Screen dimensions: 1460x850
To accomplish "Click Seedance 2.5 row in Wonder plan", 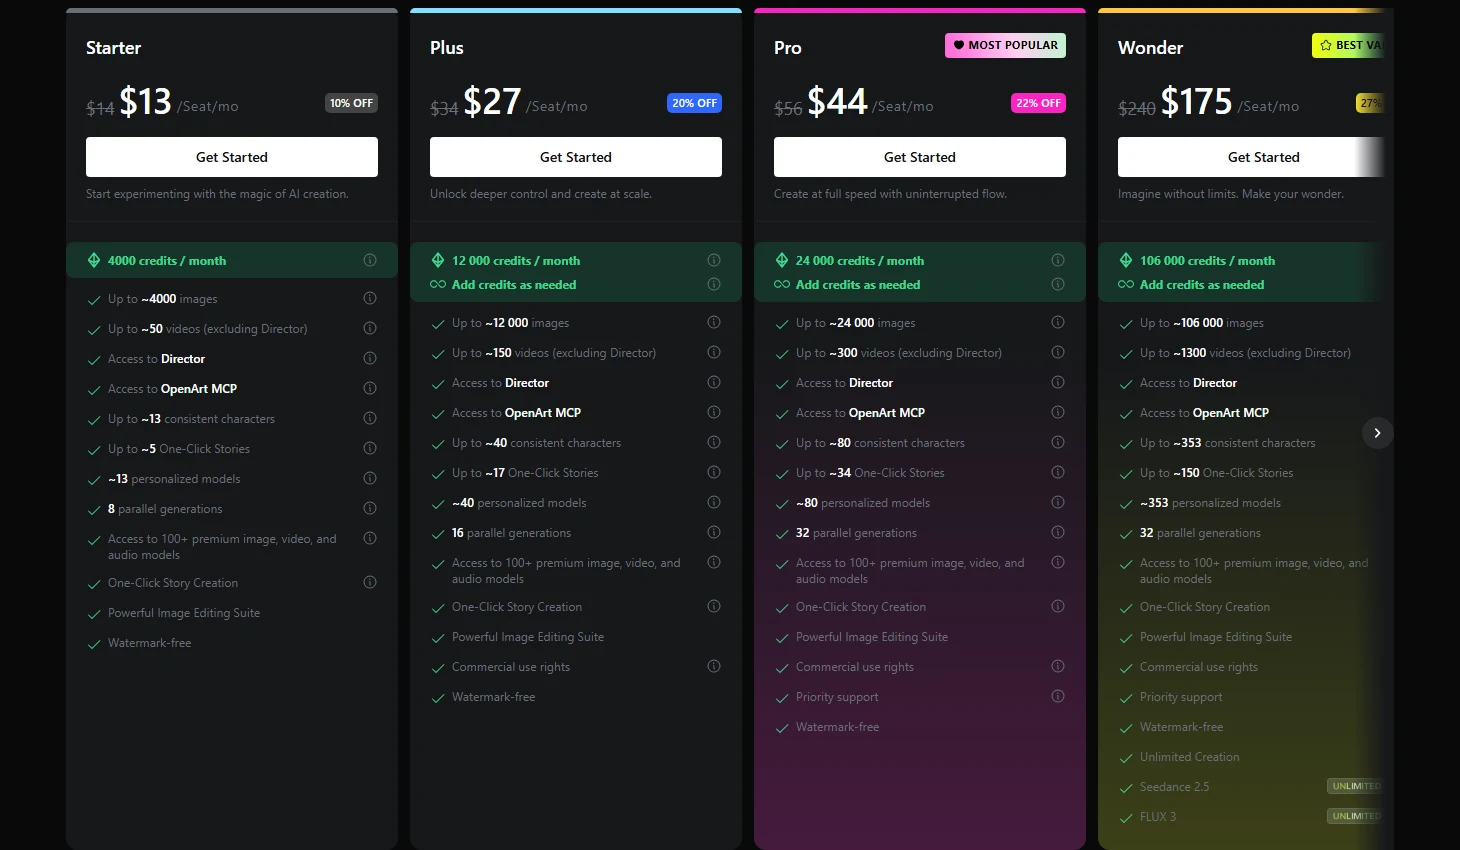I will pyautogui.click(x=1250, y=787).
